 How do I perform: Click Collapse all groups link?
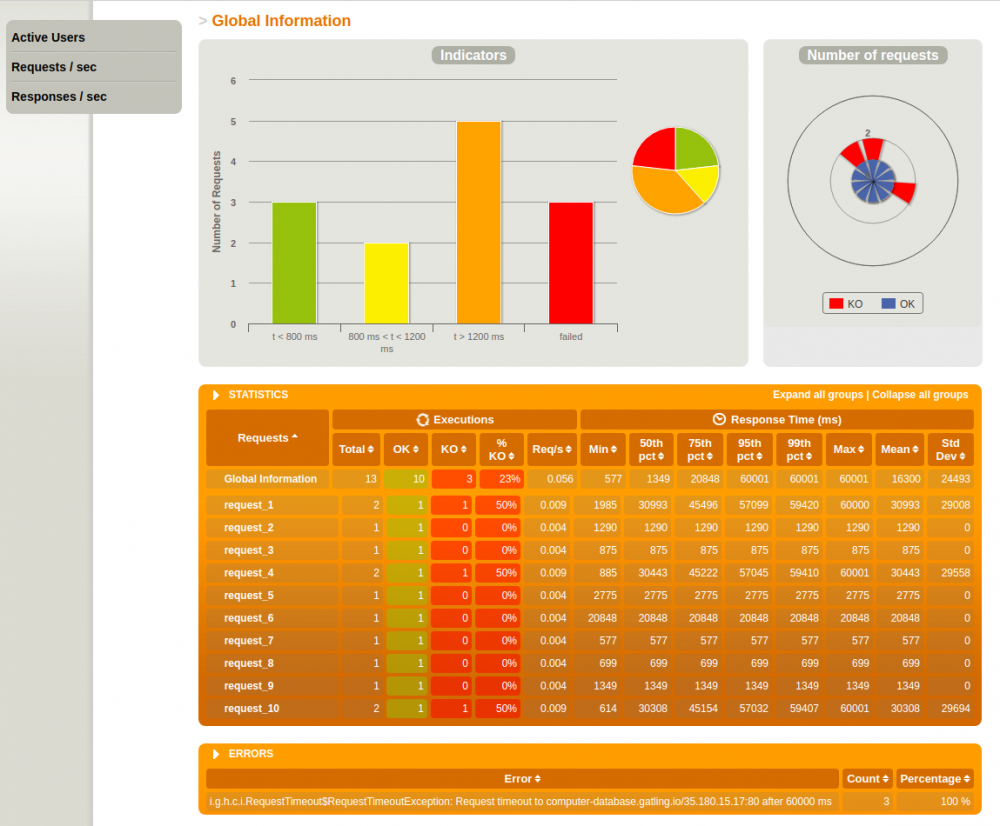(920, 395)
